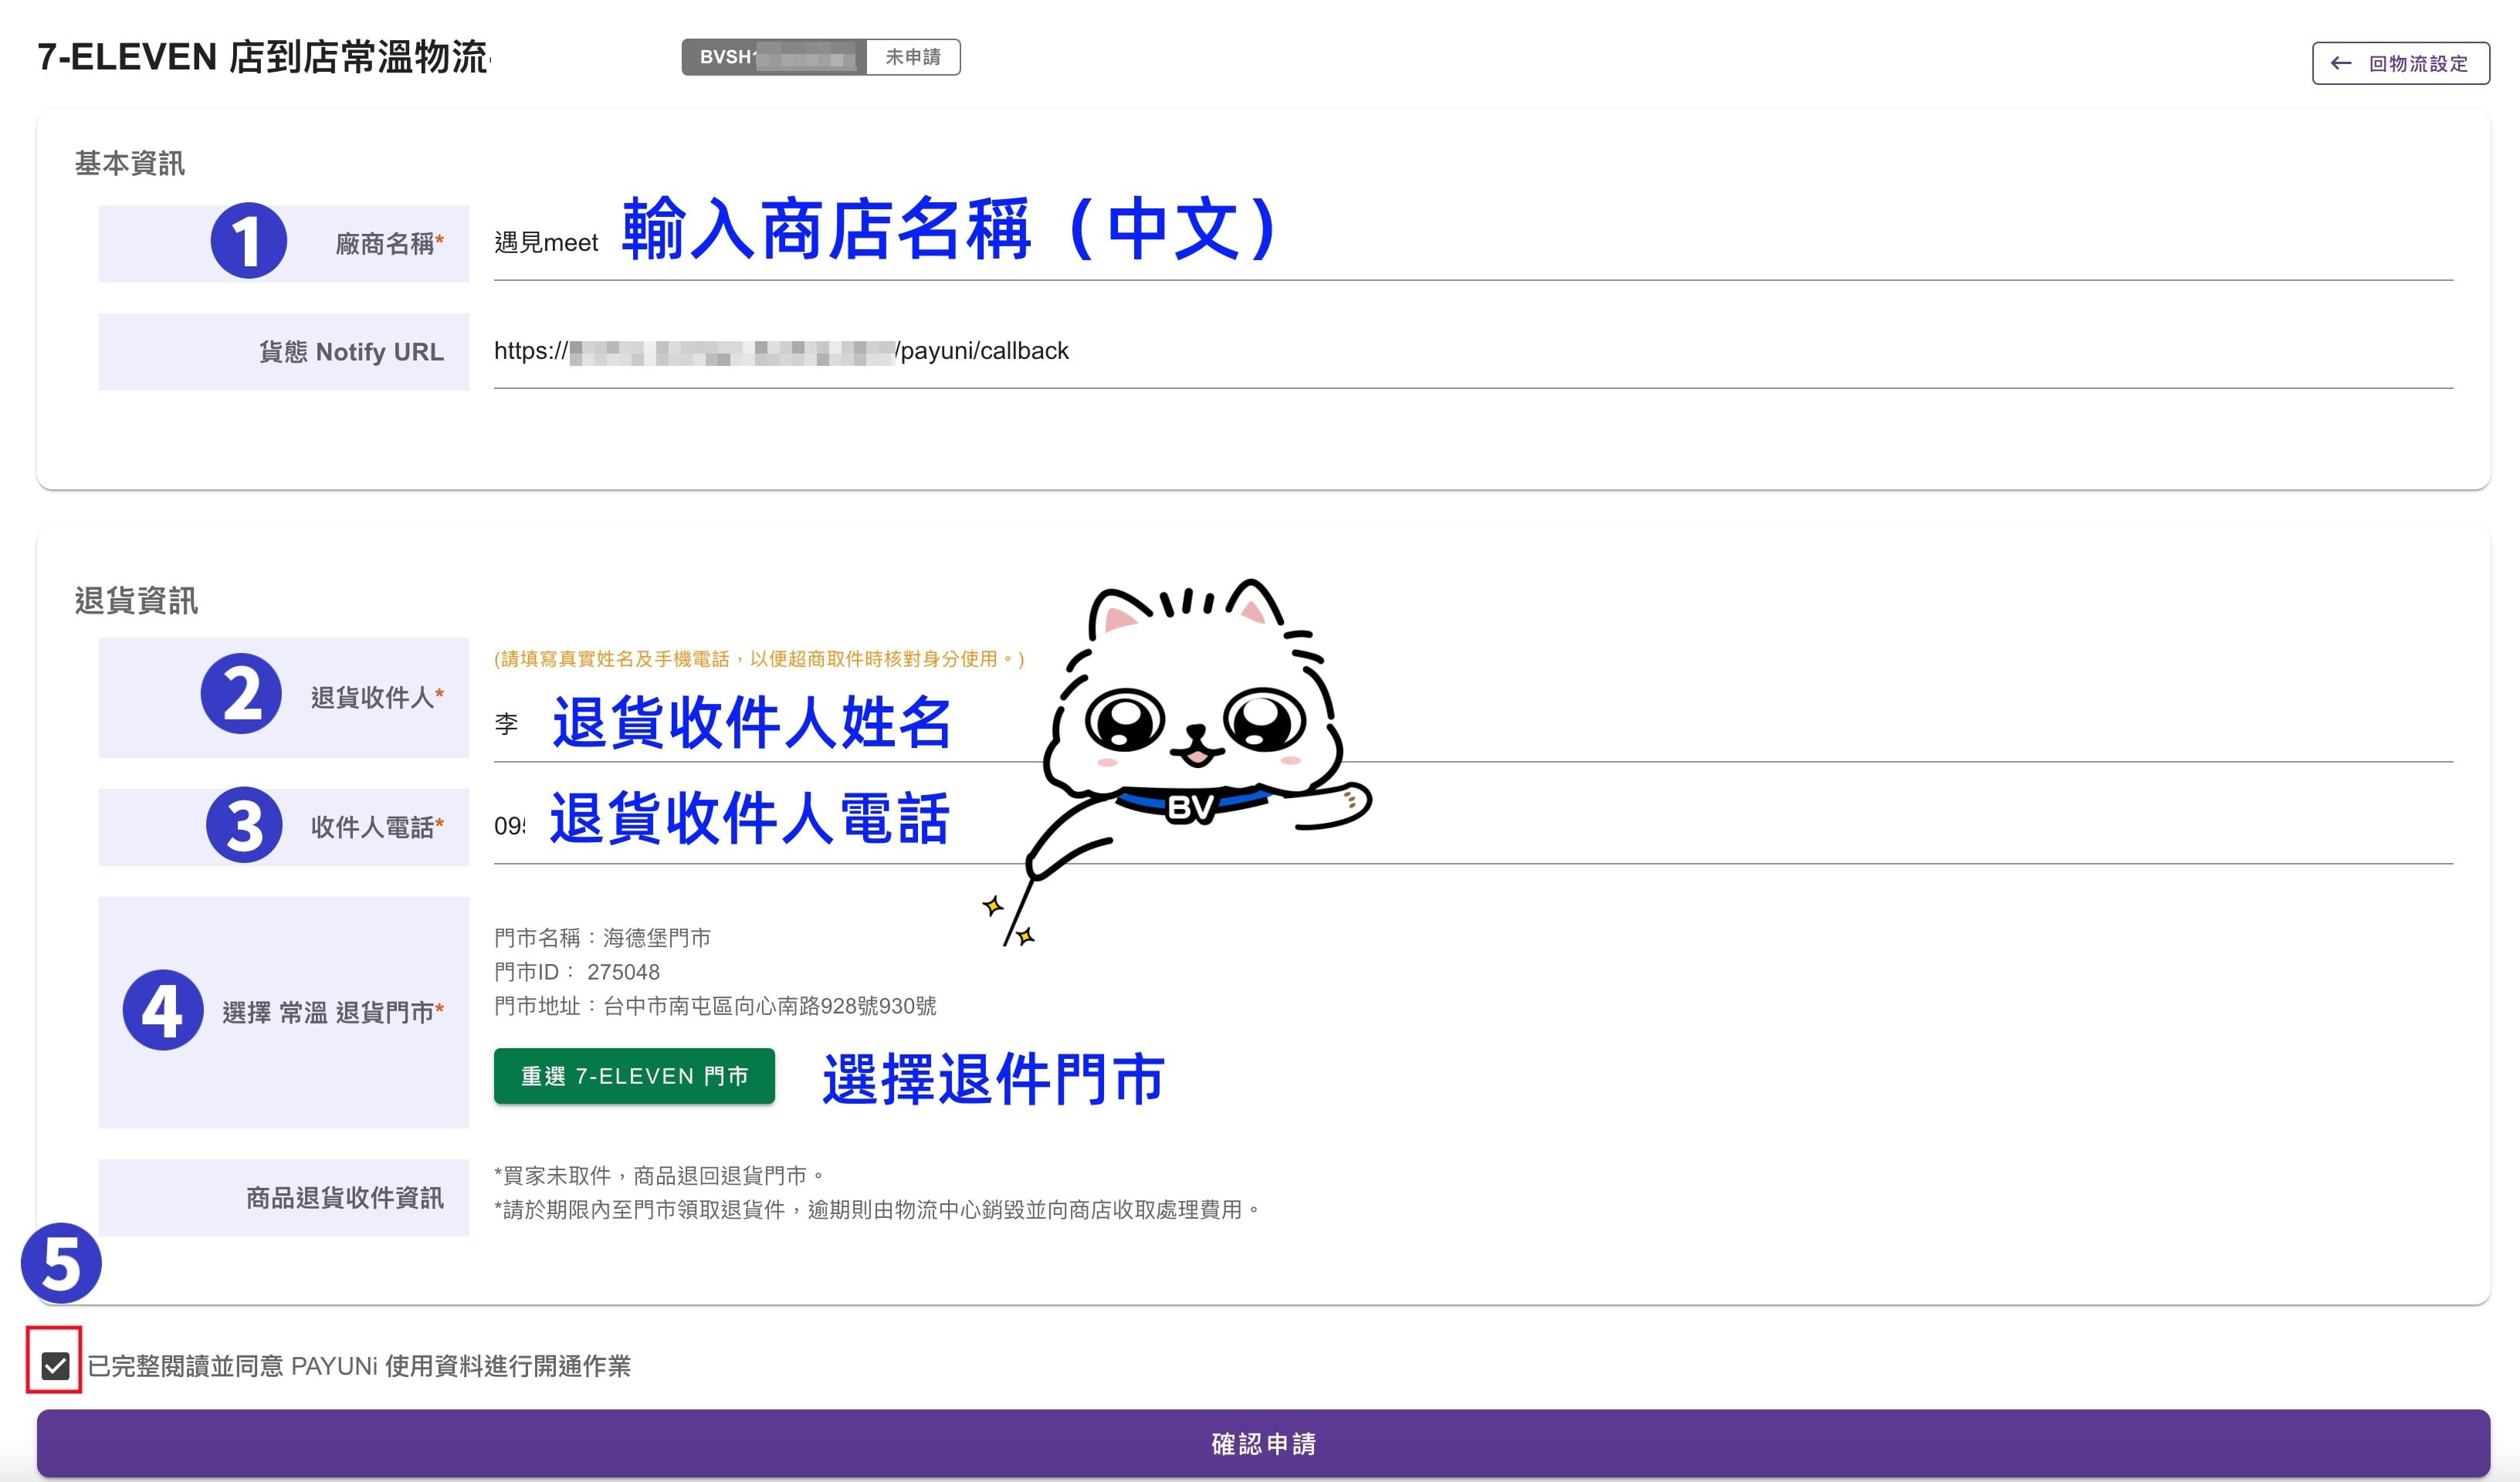Click the 確認申請 submit button
2520x1482 pixels.
pos(1263,1443)
